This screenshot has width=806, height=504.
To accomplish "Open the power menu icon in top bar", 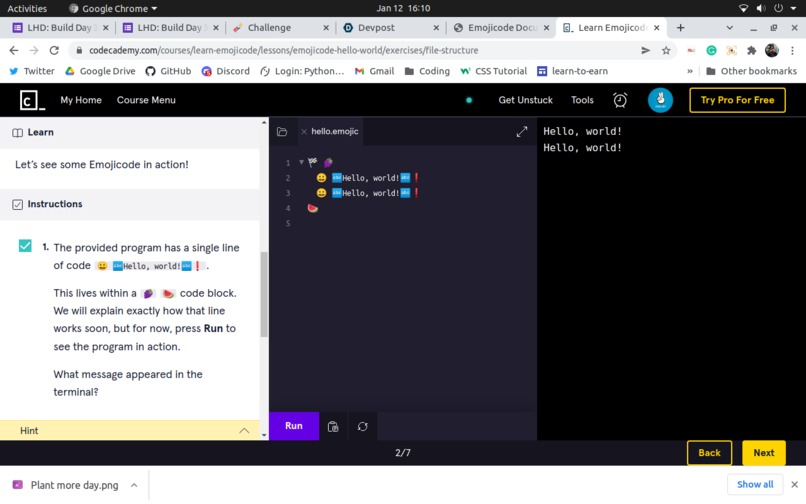I will click(x=779, y=8).
